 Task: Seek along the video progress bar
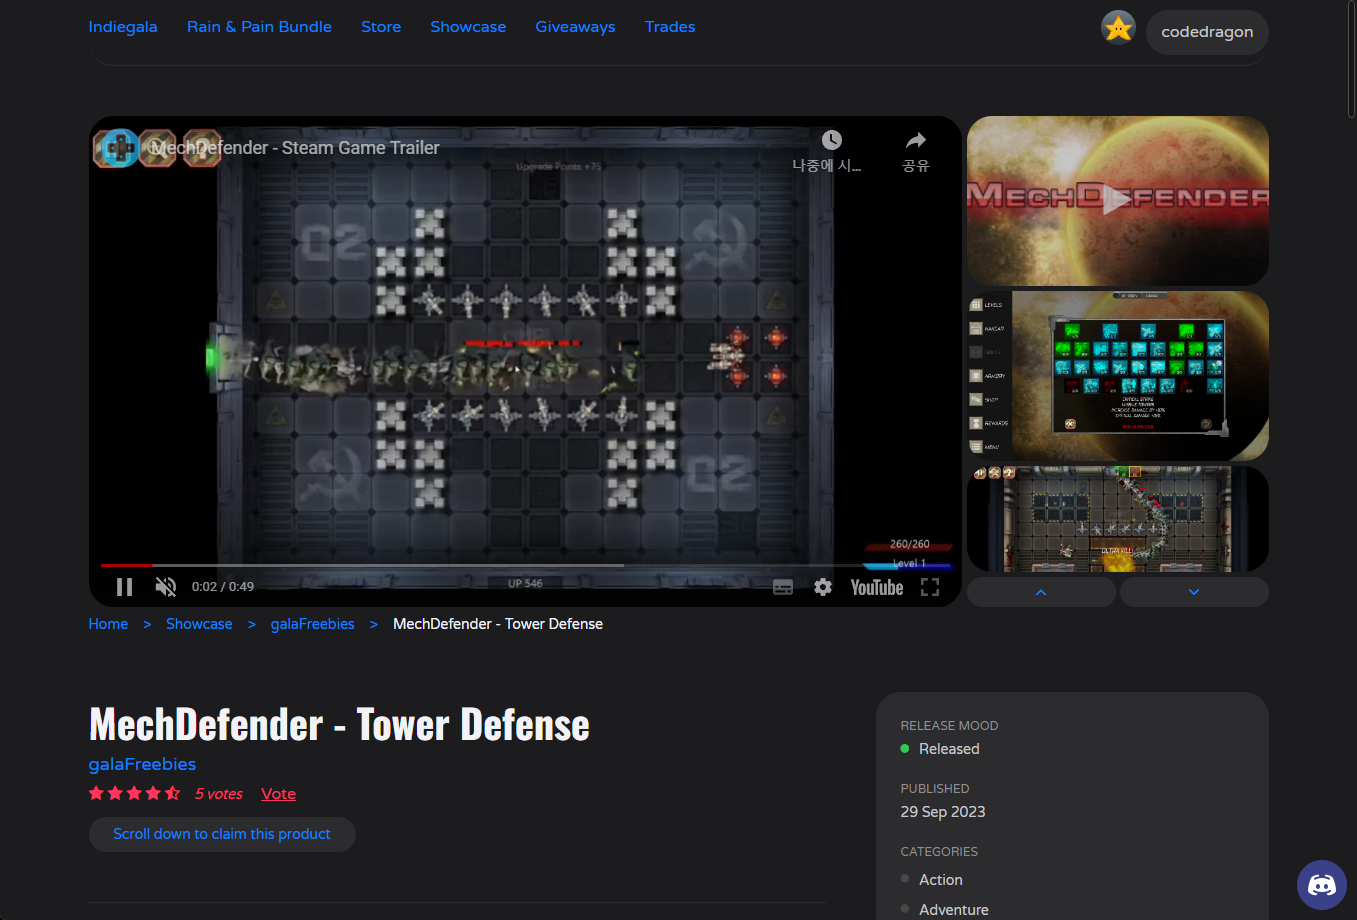526,565
